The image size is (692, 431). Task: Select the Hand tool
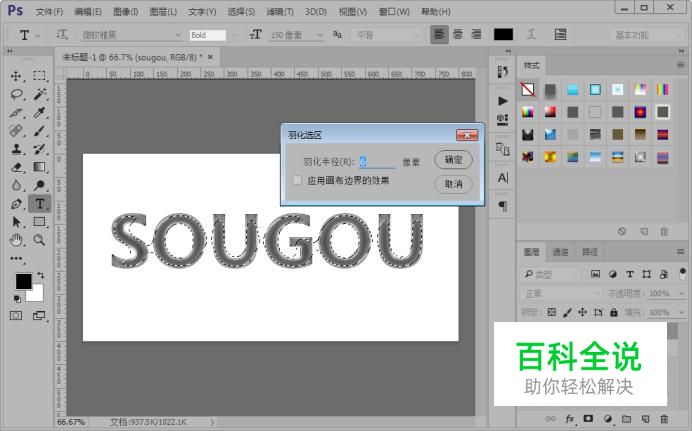click(16, 240)
